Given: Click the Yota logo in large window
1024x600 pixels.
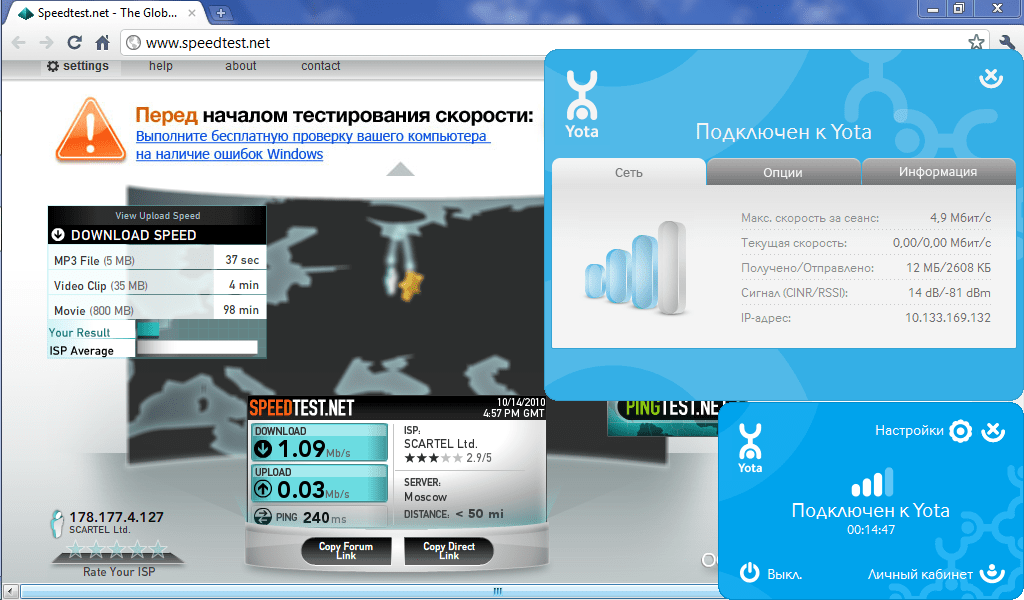Looking at the screenshot, I should click(x=581, y=104).
